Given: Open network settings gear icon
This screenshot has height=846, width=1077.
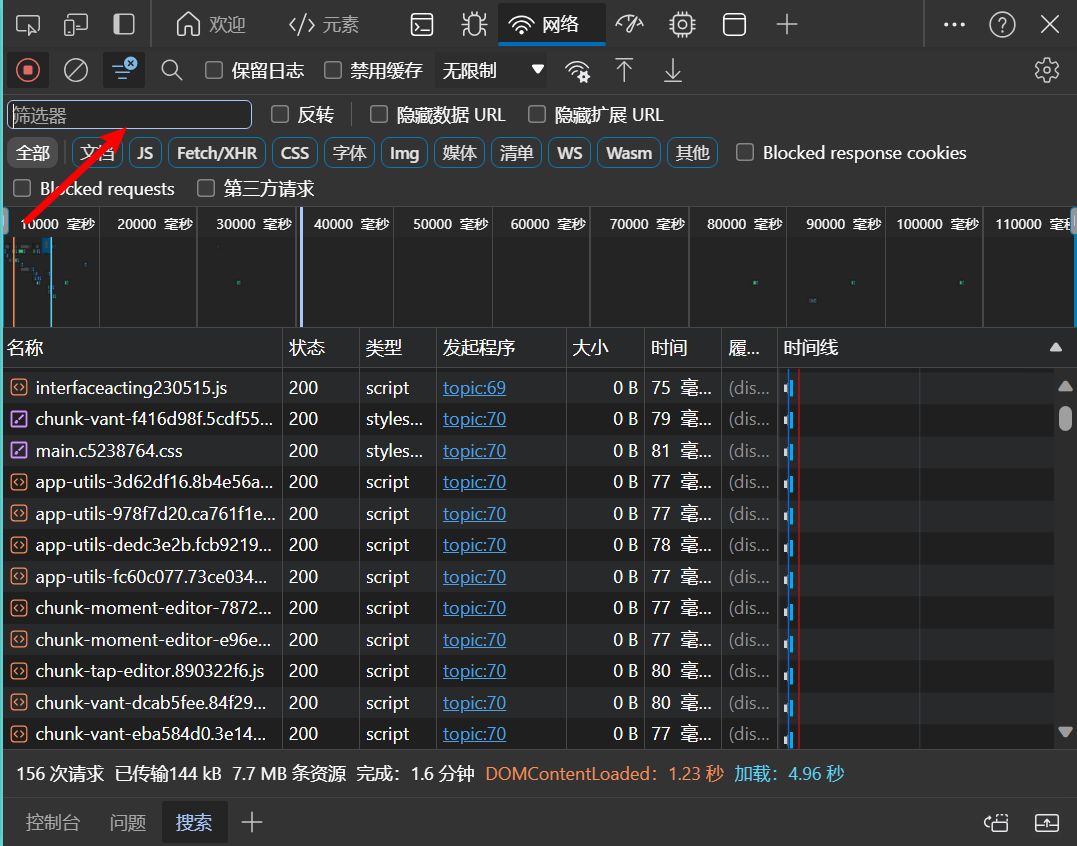Looking at the screenshot, I should [x=1047, y=70].
